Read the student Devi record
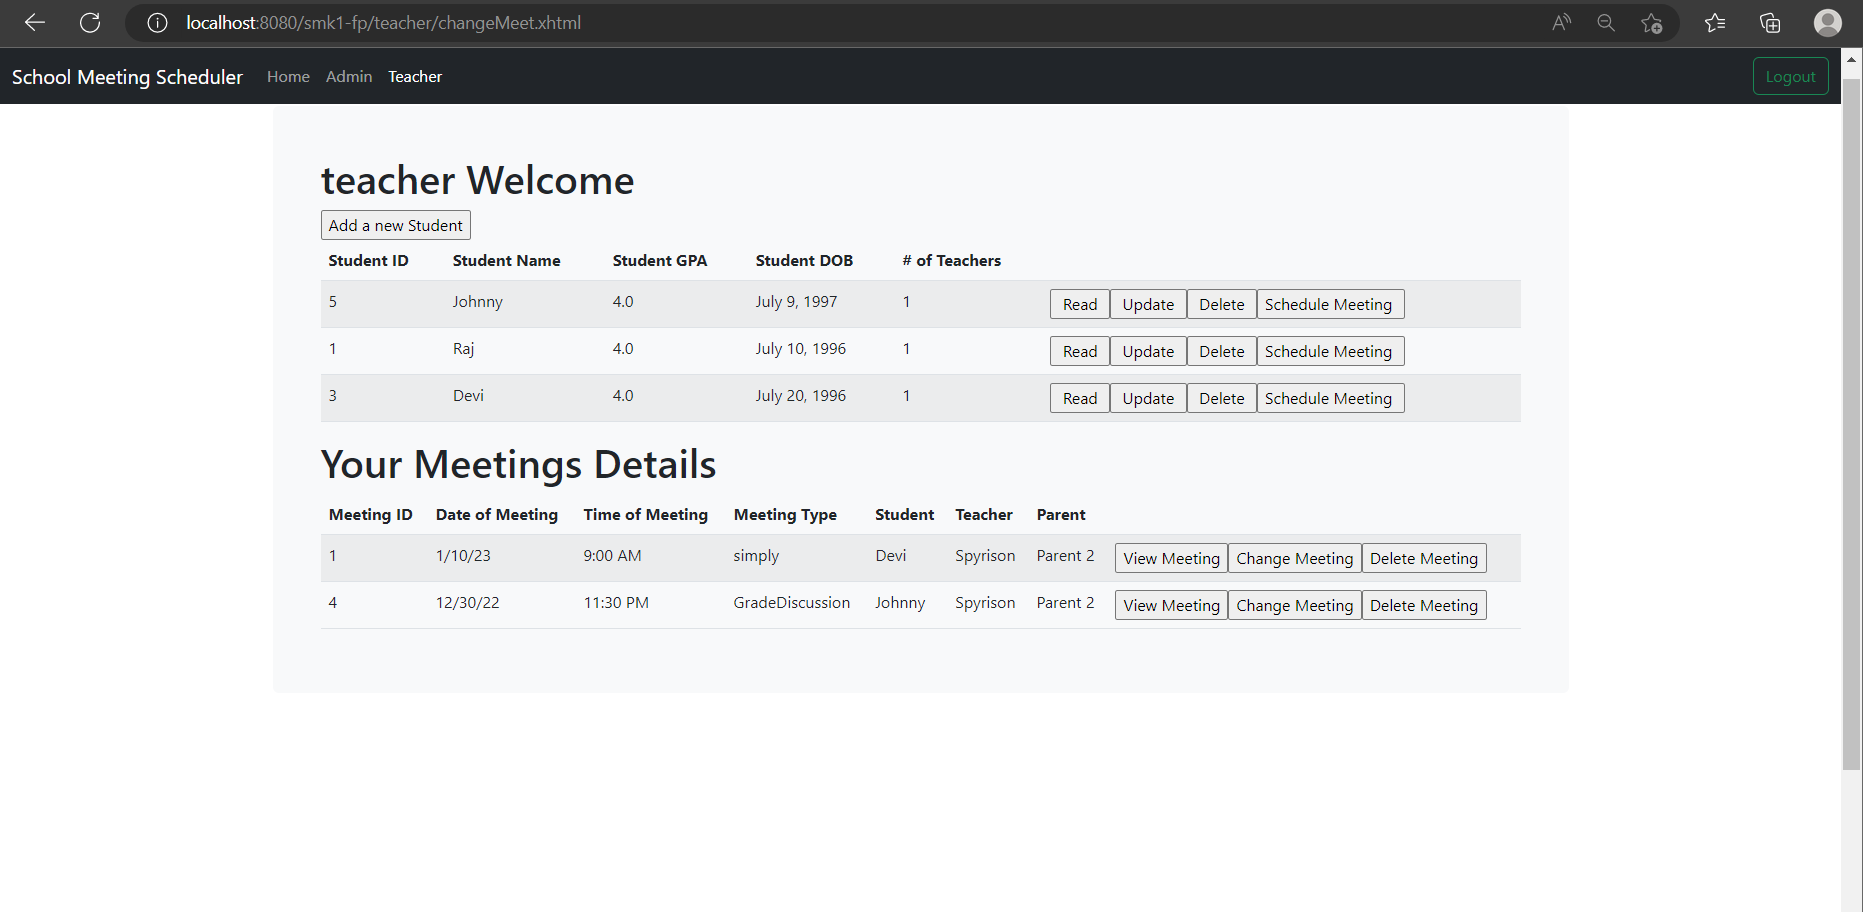Viewport: 1863px width, 912px height. 1080,398
